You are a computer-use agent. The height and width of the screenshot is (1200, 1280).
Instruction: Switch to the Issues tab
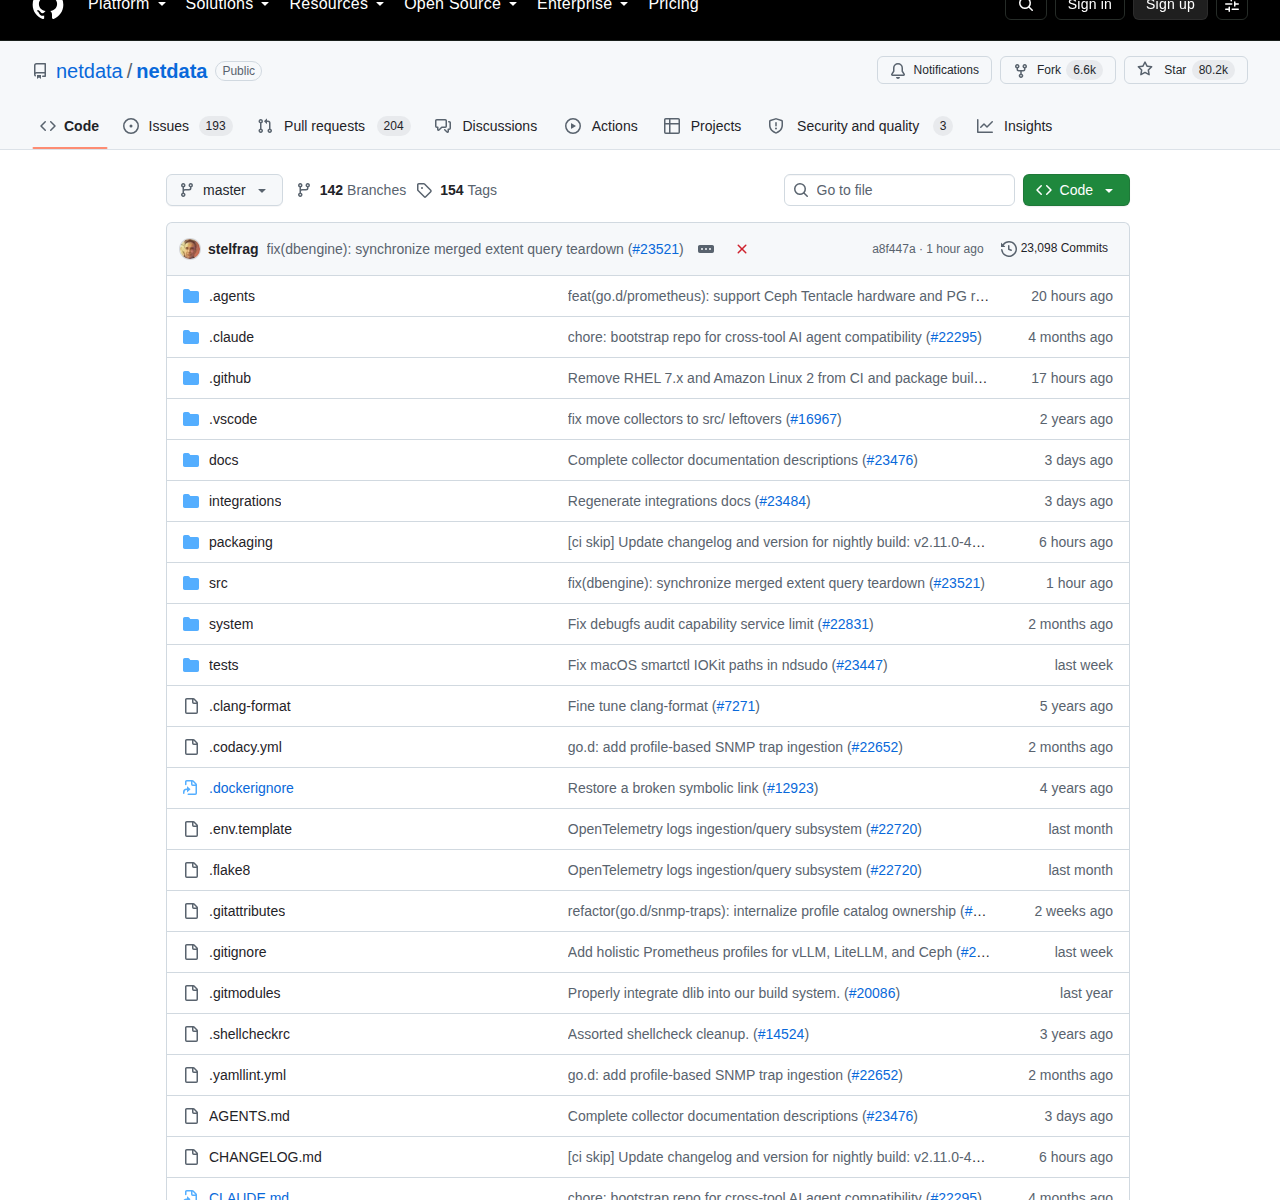tap(177, 126)
